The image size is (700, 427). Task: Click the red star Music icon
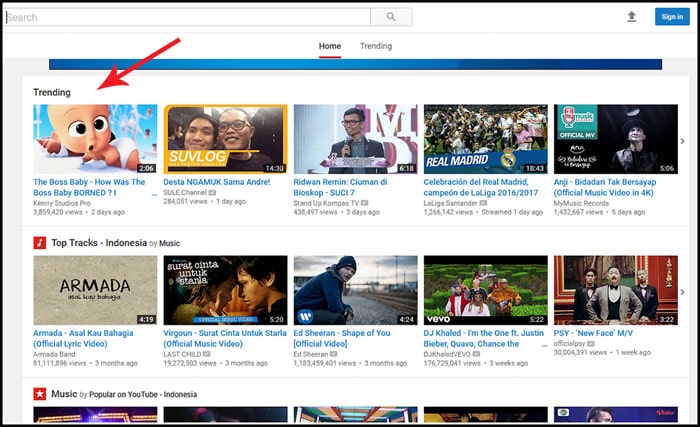pos(40,394)
